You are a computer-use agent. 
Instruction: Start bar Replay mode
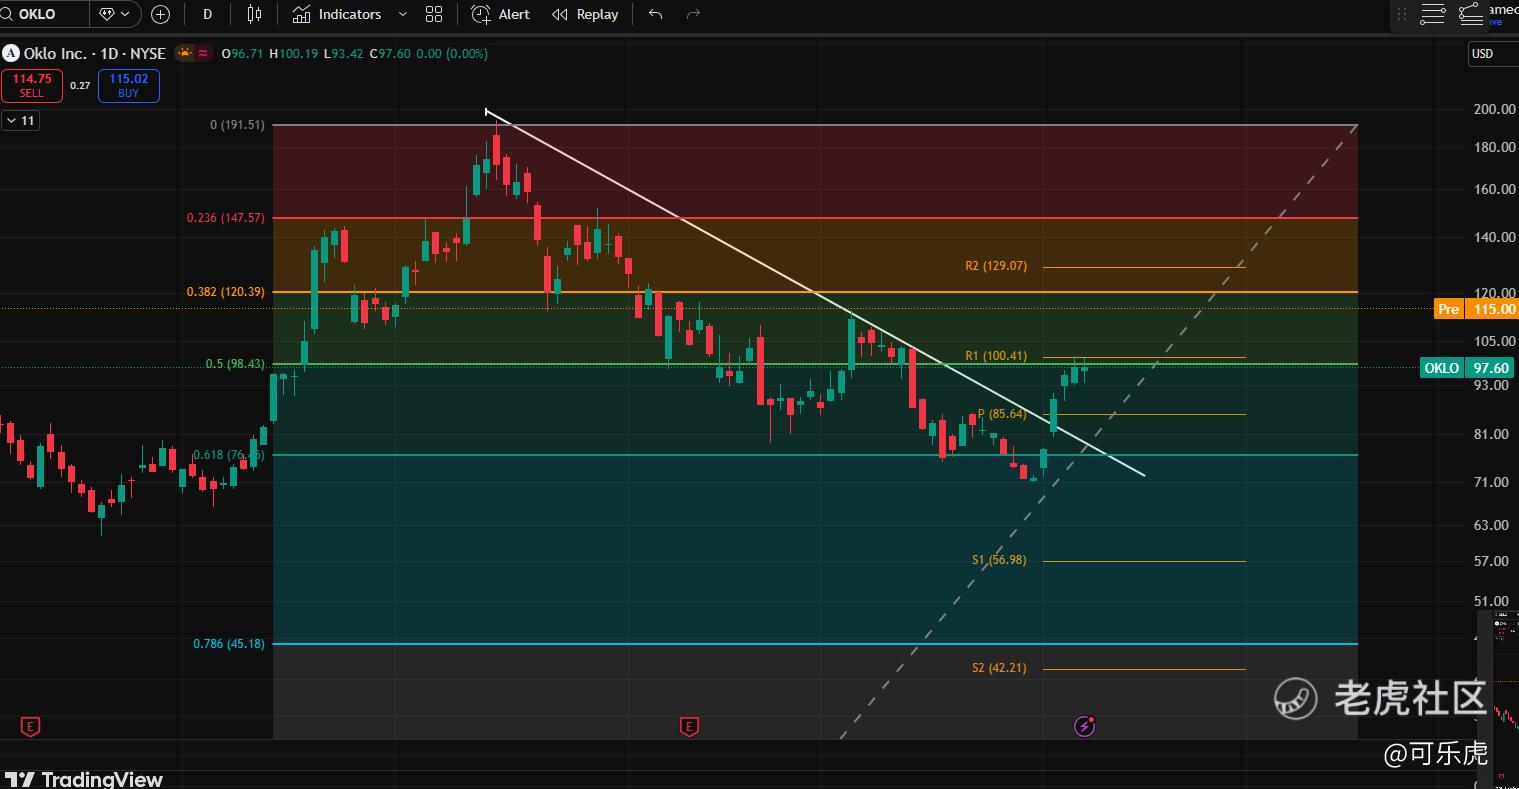pos(586,14)
